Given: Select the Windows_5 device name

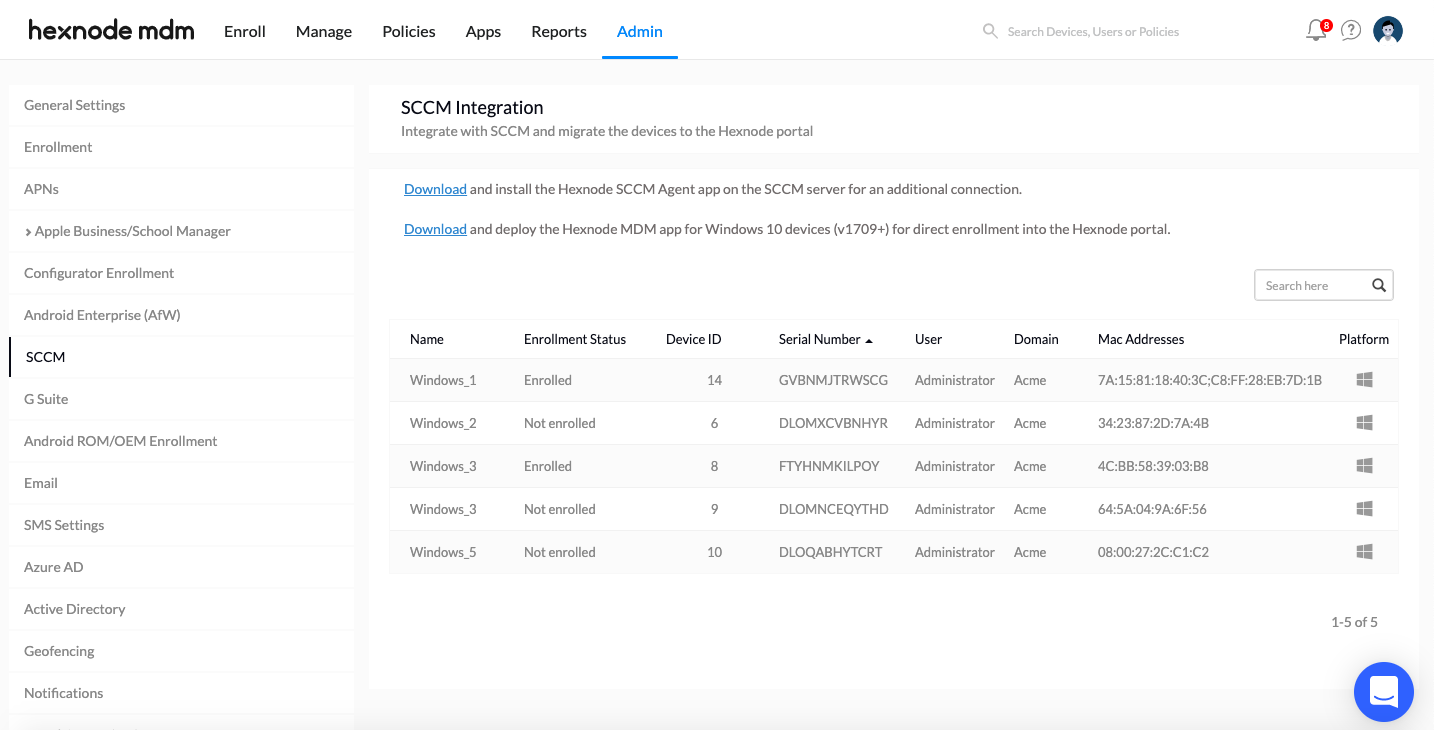Looking at the screenshot, I should tap(443, 552).
